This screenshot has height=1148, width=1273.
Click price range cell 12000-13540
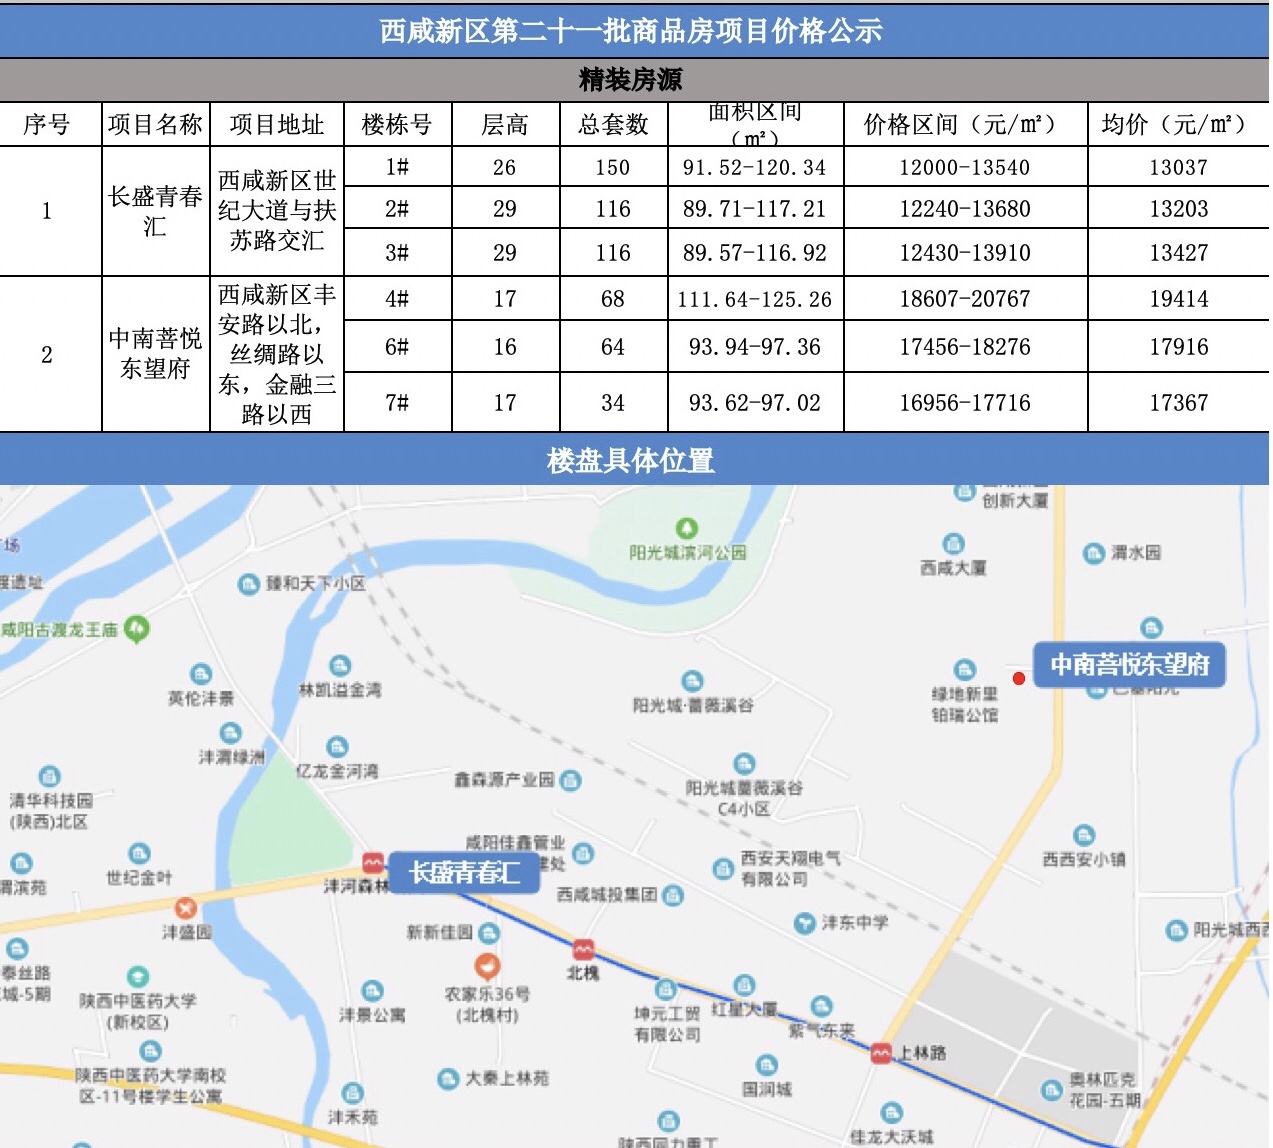pos(965,168)
